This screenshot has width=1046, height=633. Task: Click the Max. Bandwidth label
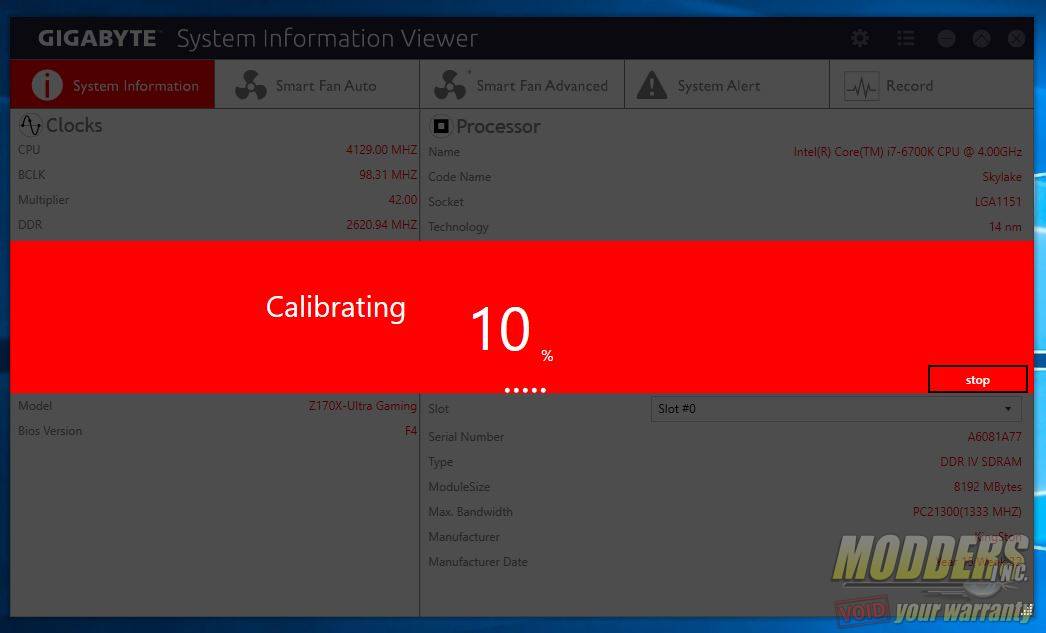(470, 512)
